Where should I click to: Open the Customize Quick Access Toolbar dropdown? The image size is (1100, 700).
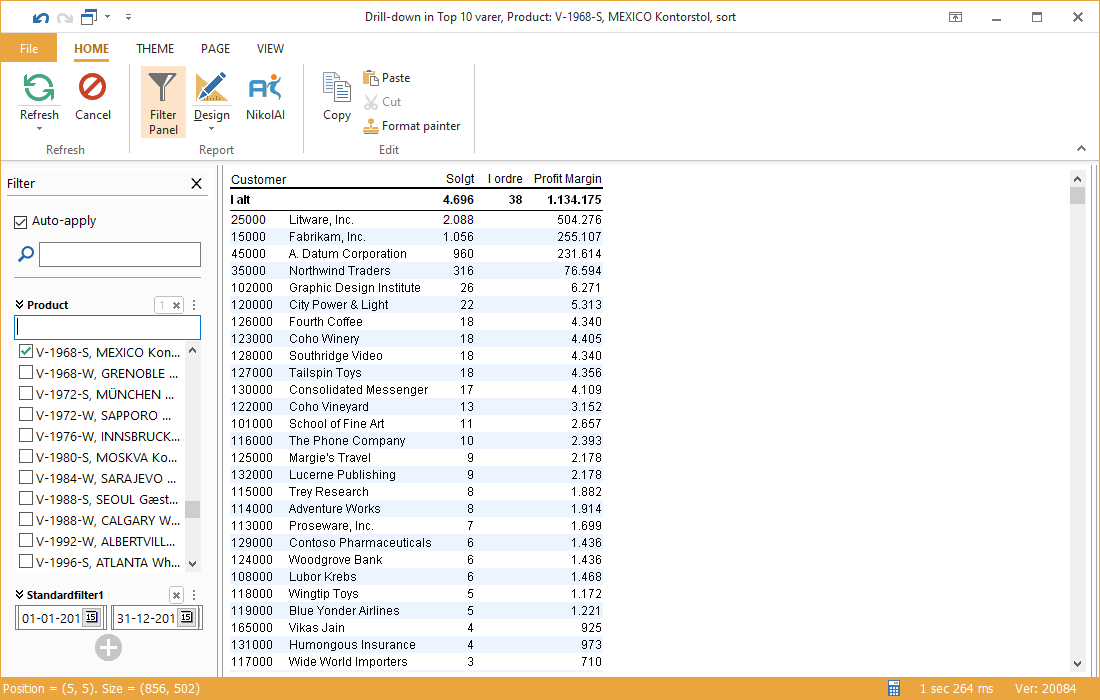tap(128, 17)
